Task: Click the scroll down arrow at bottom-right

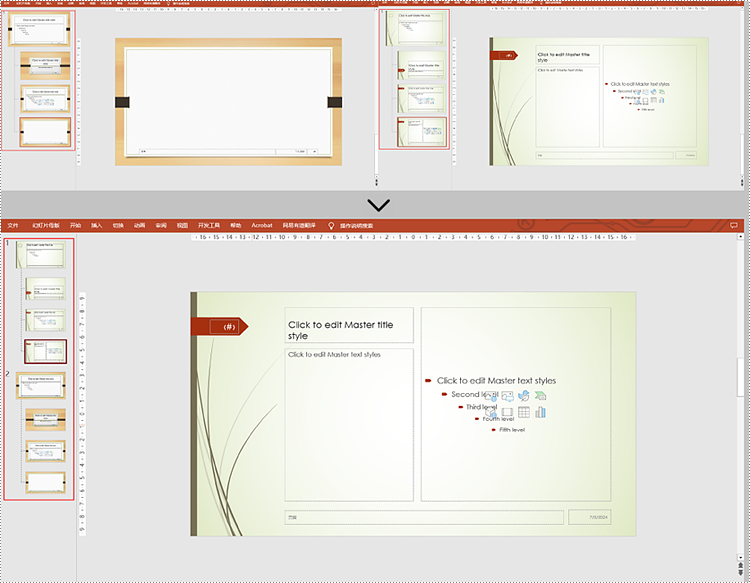Action: [x=740, y=557]
